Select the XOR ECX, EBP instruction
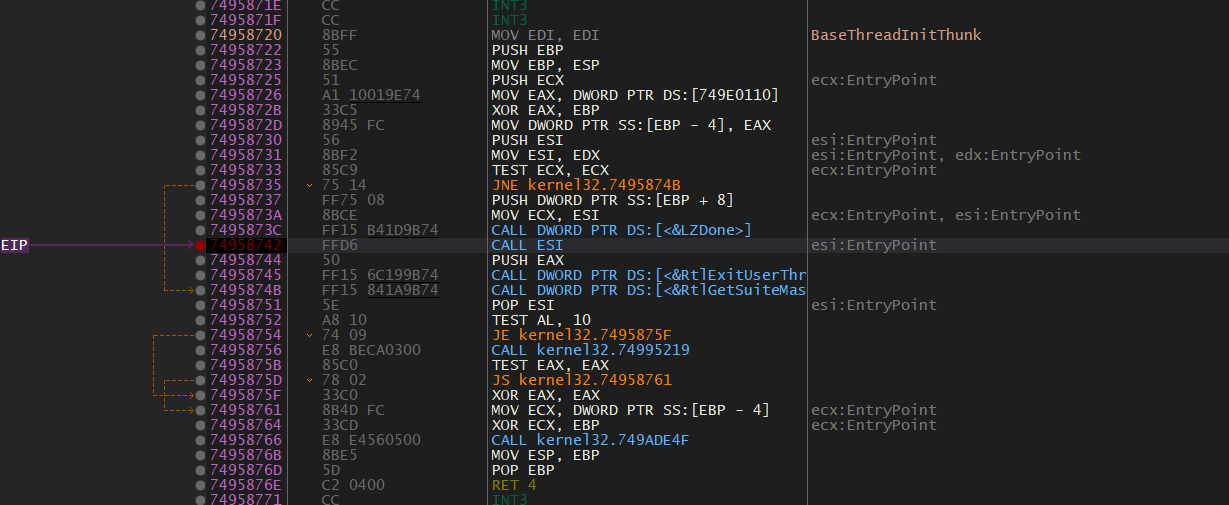 (545, 425)
